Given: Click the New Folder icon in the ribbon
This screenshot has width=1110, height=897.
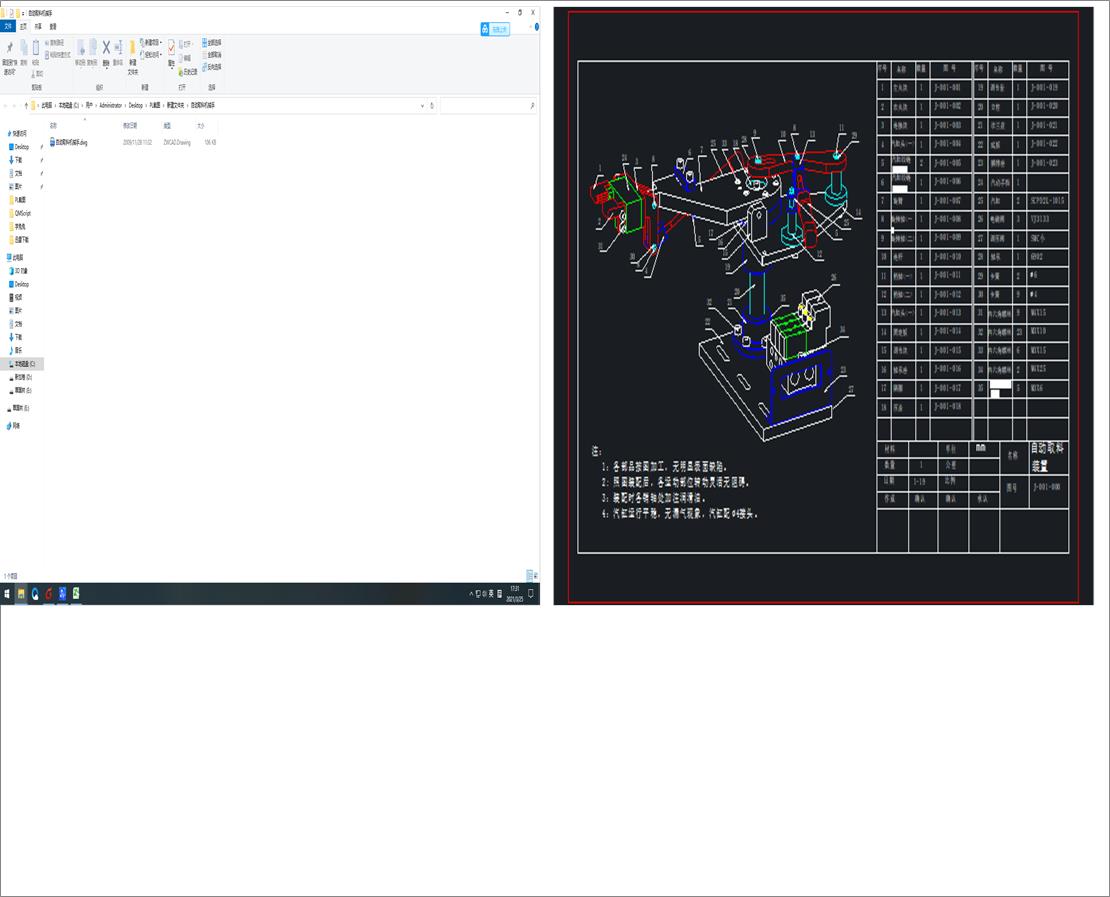Looking at the screenshot, I should click(x=132, y=48).
